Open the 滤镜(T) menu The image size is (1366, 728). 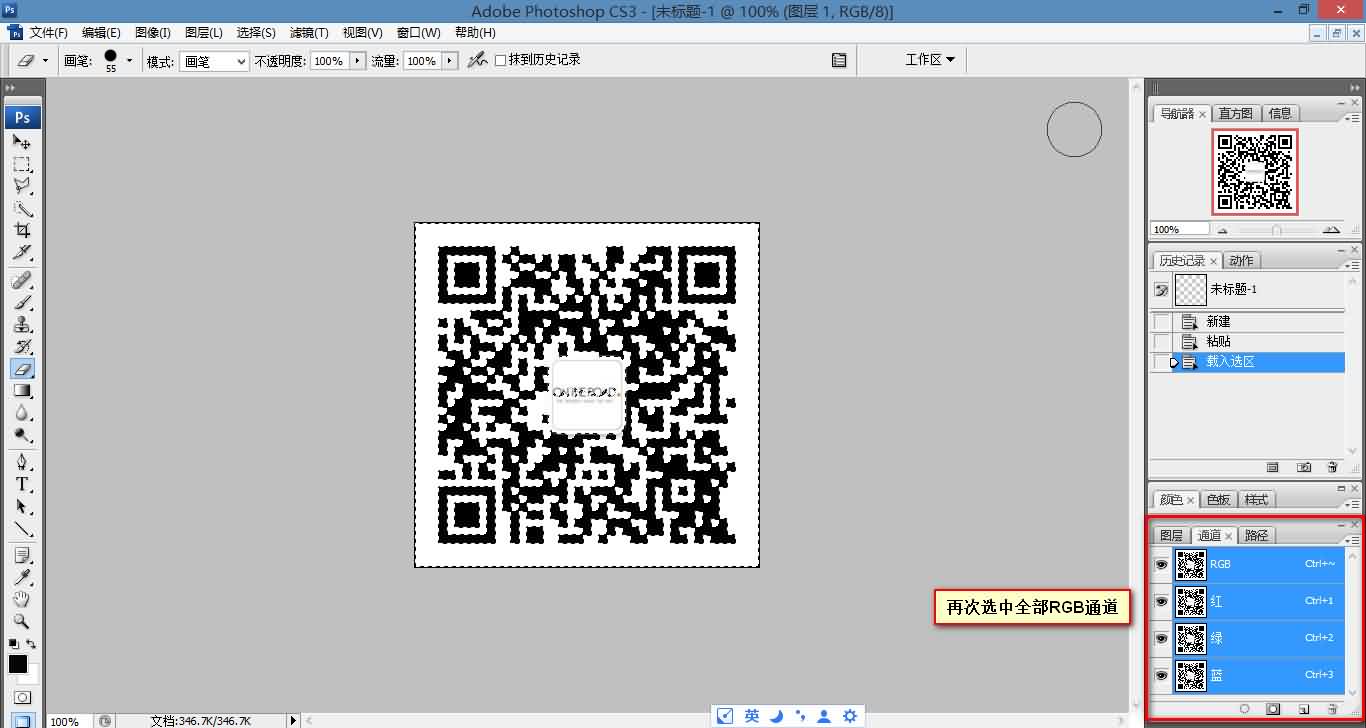[309, 33]
